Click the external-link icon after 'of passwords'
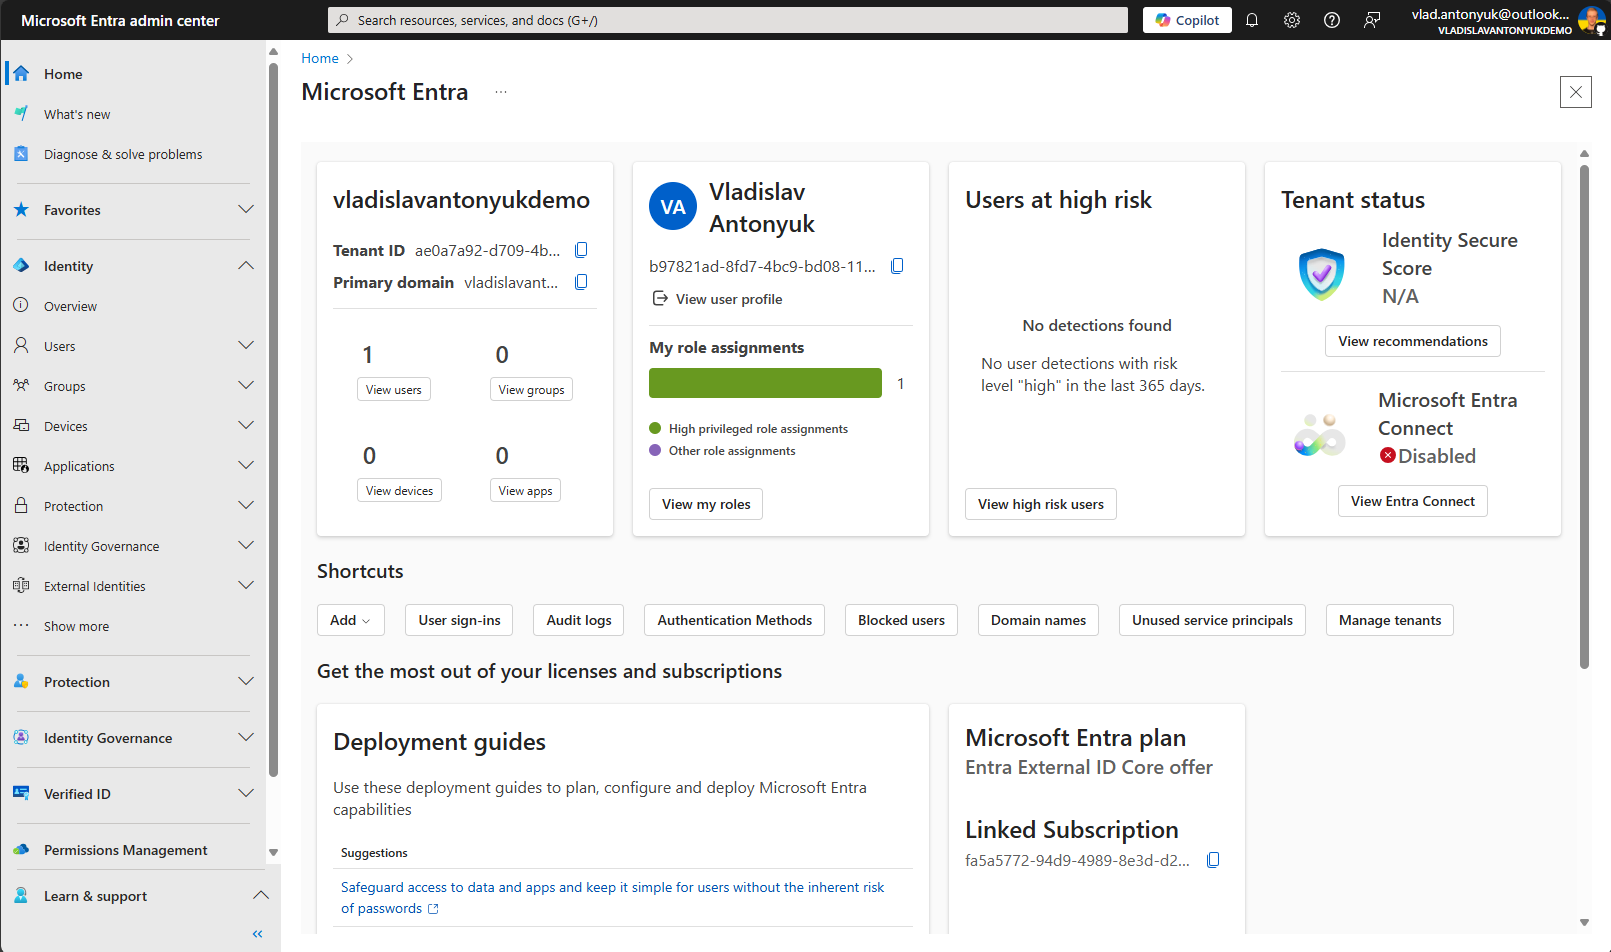The image size is (1611, 952). click(433, 909)
